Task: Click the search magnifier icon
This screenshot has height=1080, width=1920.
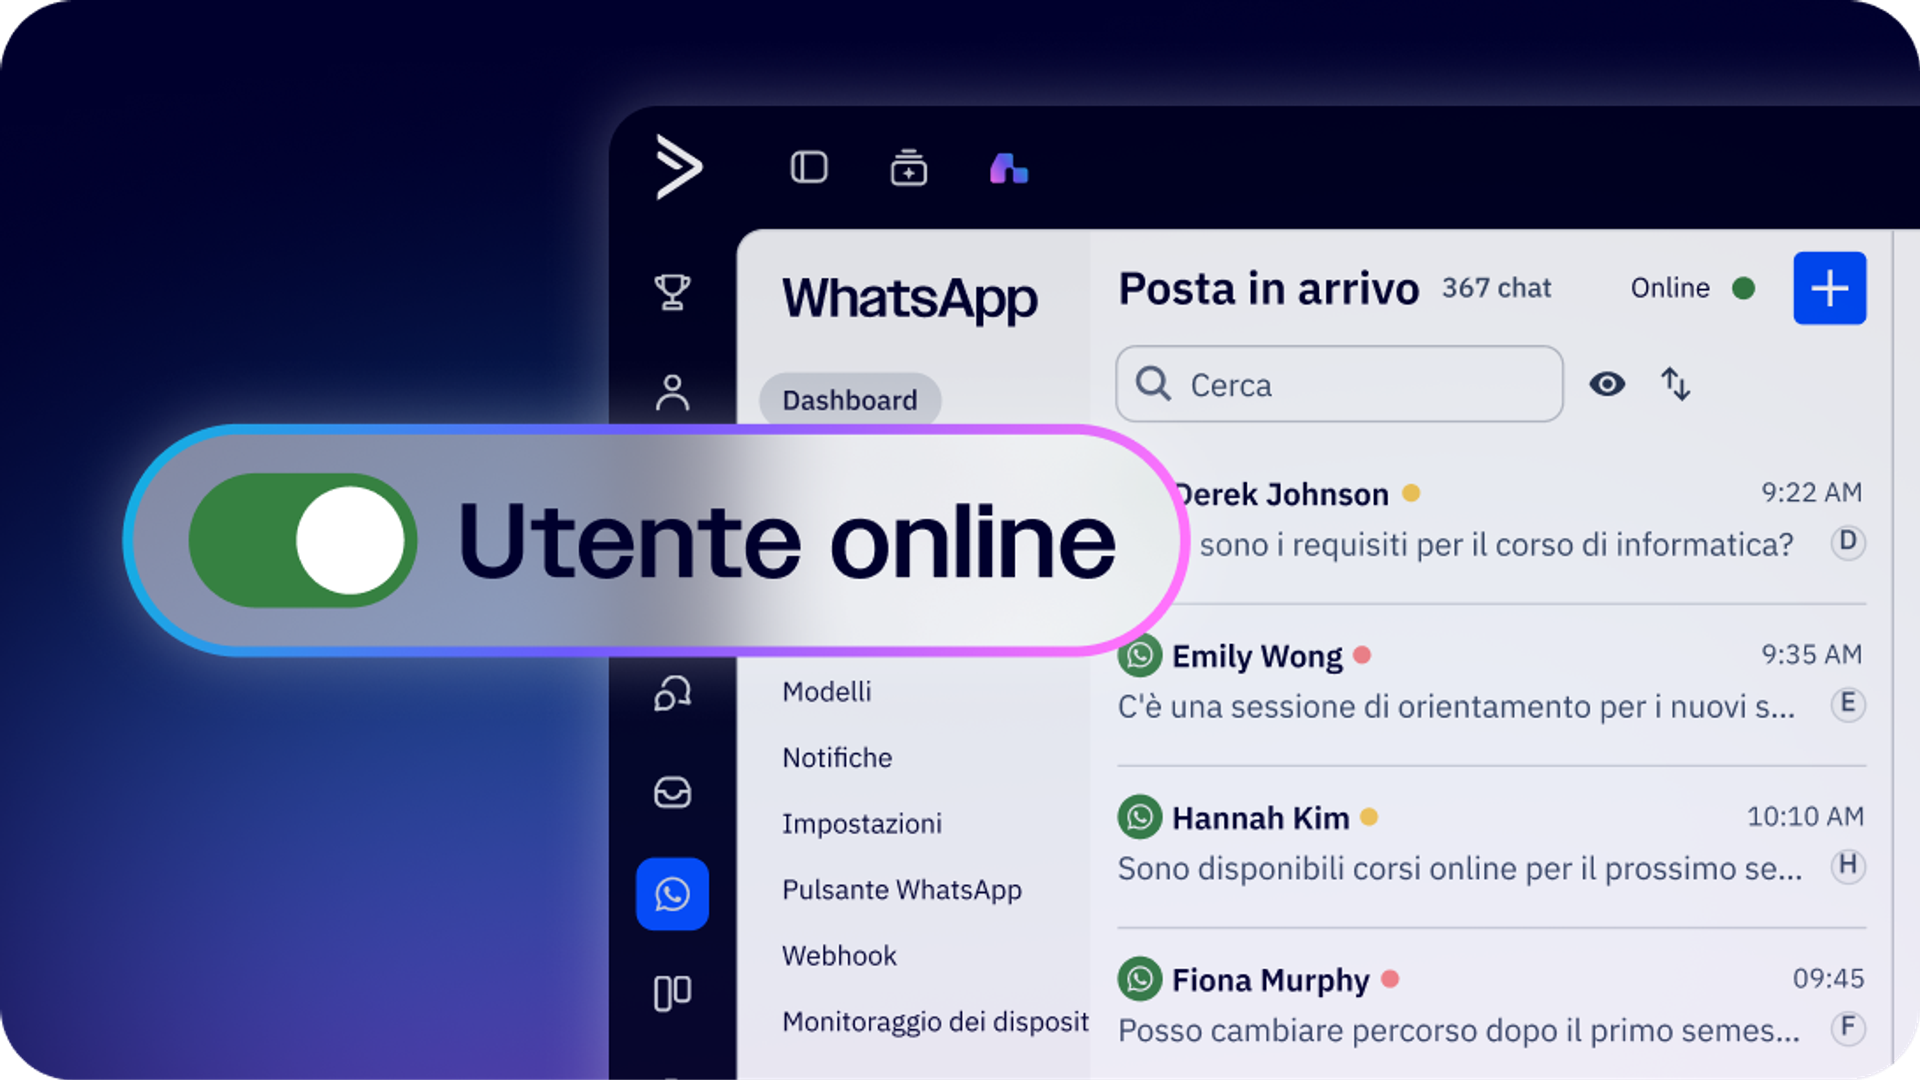Action: [x=1153, y=383]
